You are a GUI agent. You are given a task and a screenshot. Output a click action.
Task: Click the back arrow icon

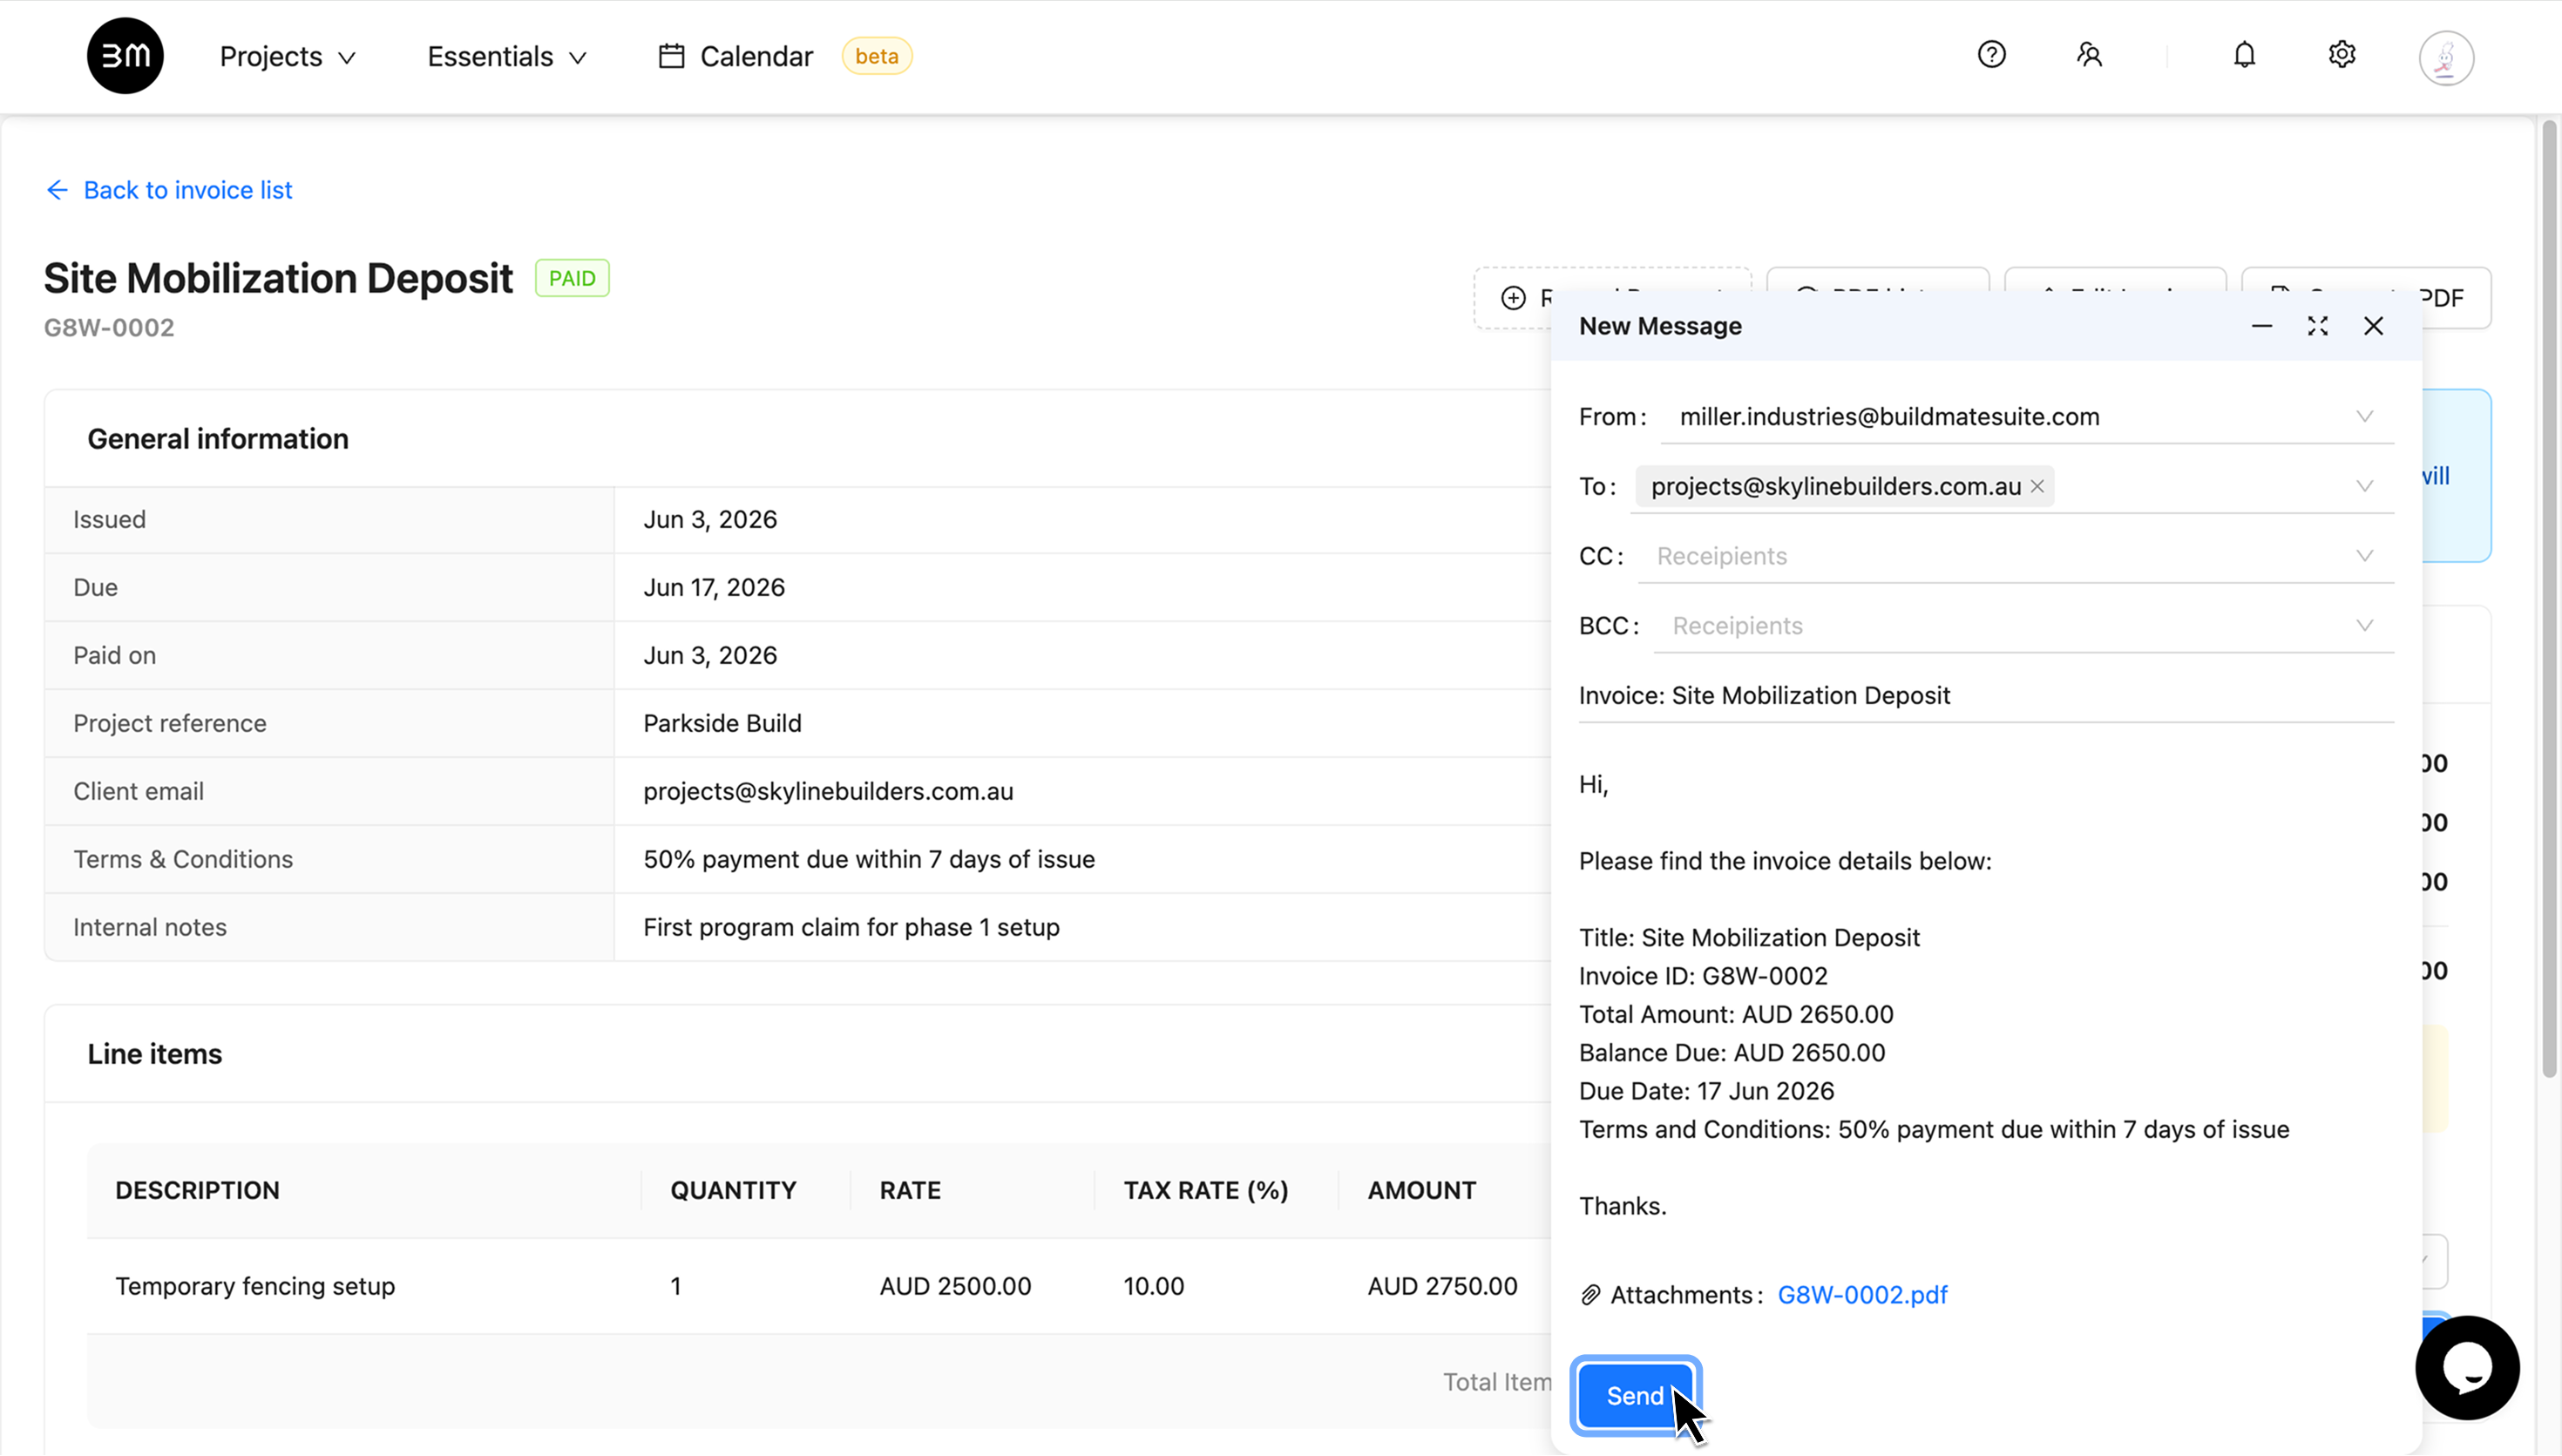tap(57, 190)
